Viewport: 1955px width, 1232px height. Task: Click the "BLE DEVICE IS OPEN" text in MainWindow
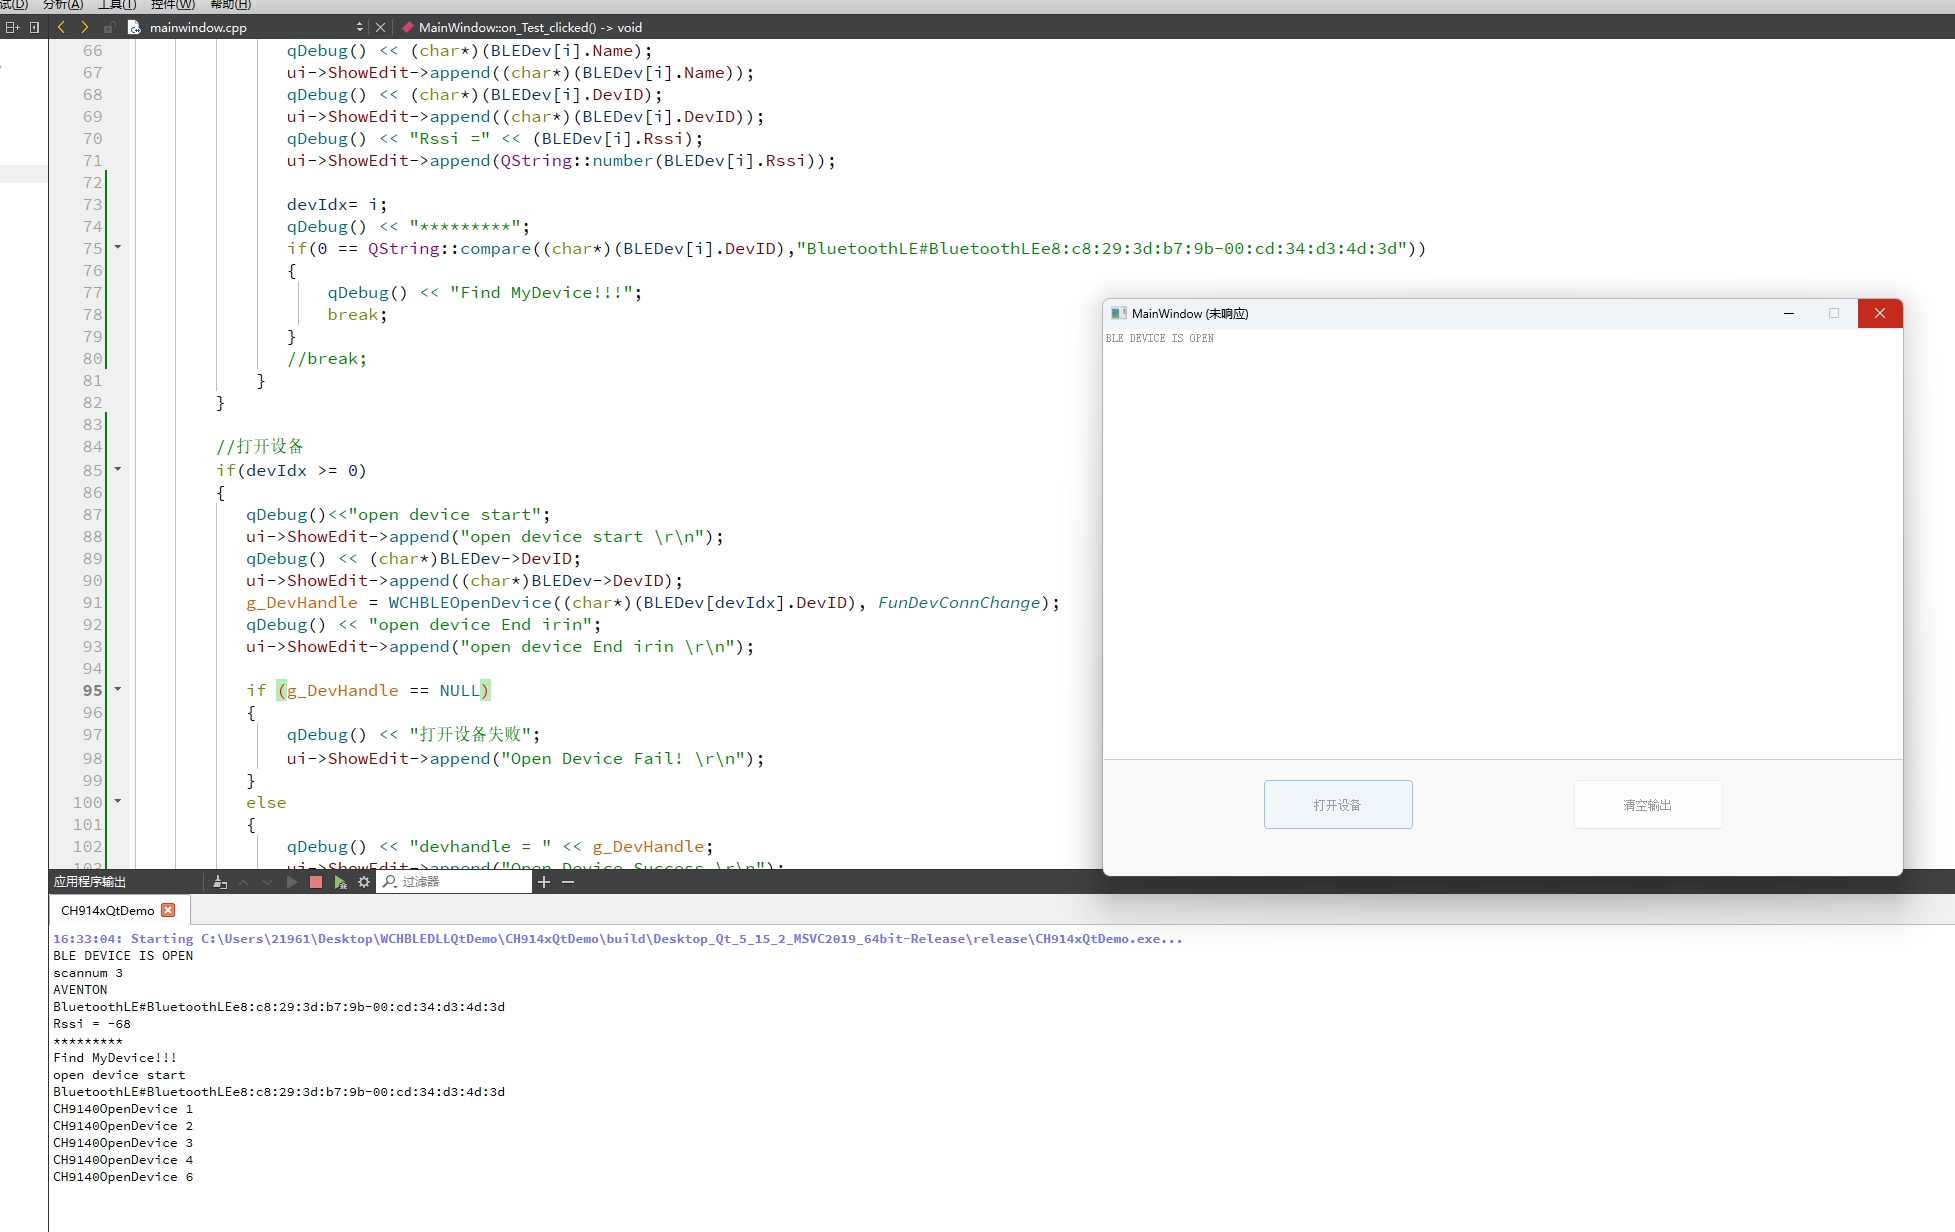[1160, 339]
